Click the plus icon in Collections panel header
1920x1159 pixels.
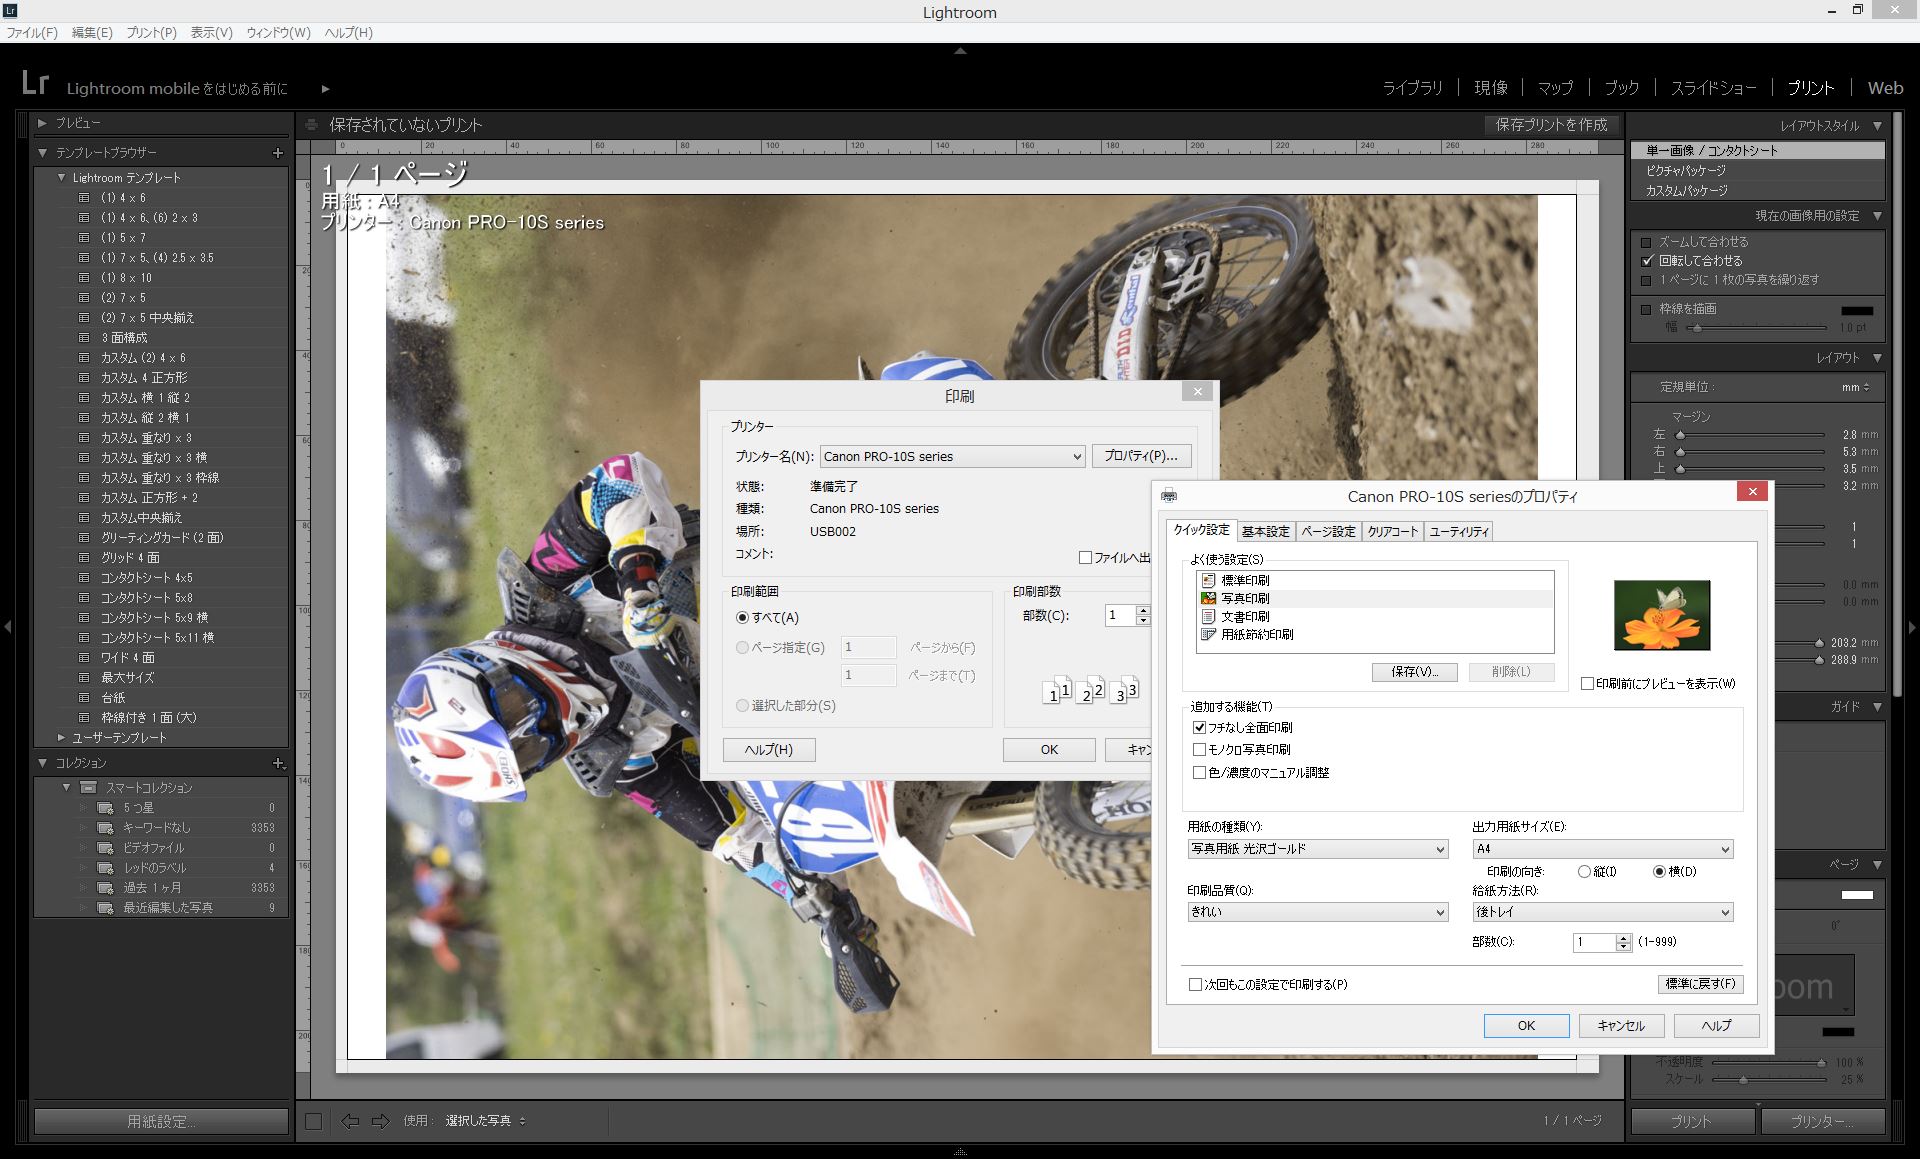click(x=279, y=763)
